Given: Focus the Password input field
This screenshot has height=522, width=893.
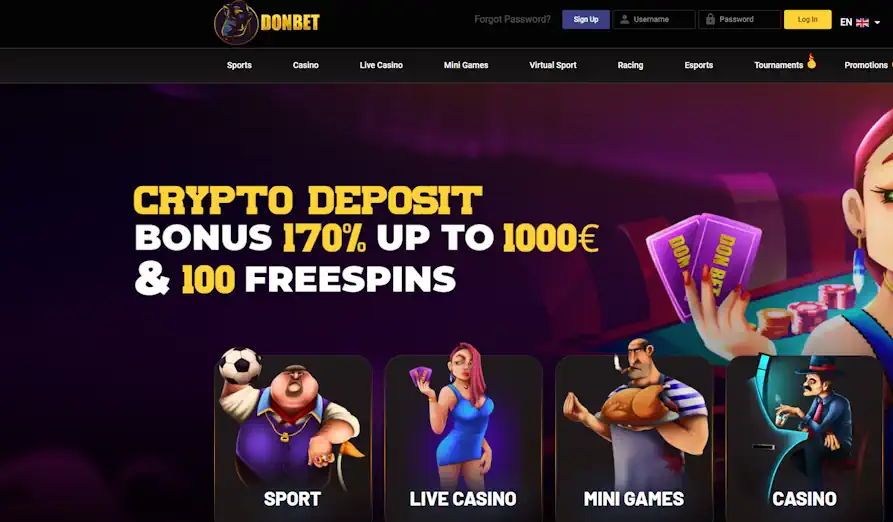Looking at the screenshot, I should [x=739, y=19].
